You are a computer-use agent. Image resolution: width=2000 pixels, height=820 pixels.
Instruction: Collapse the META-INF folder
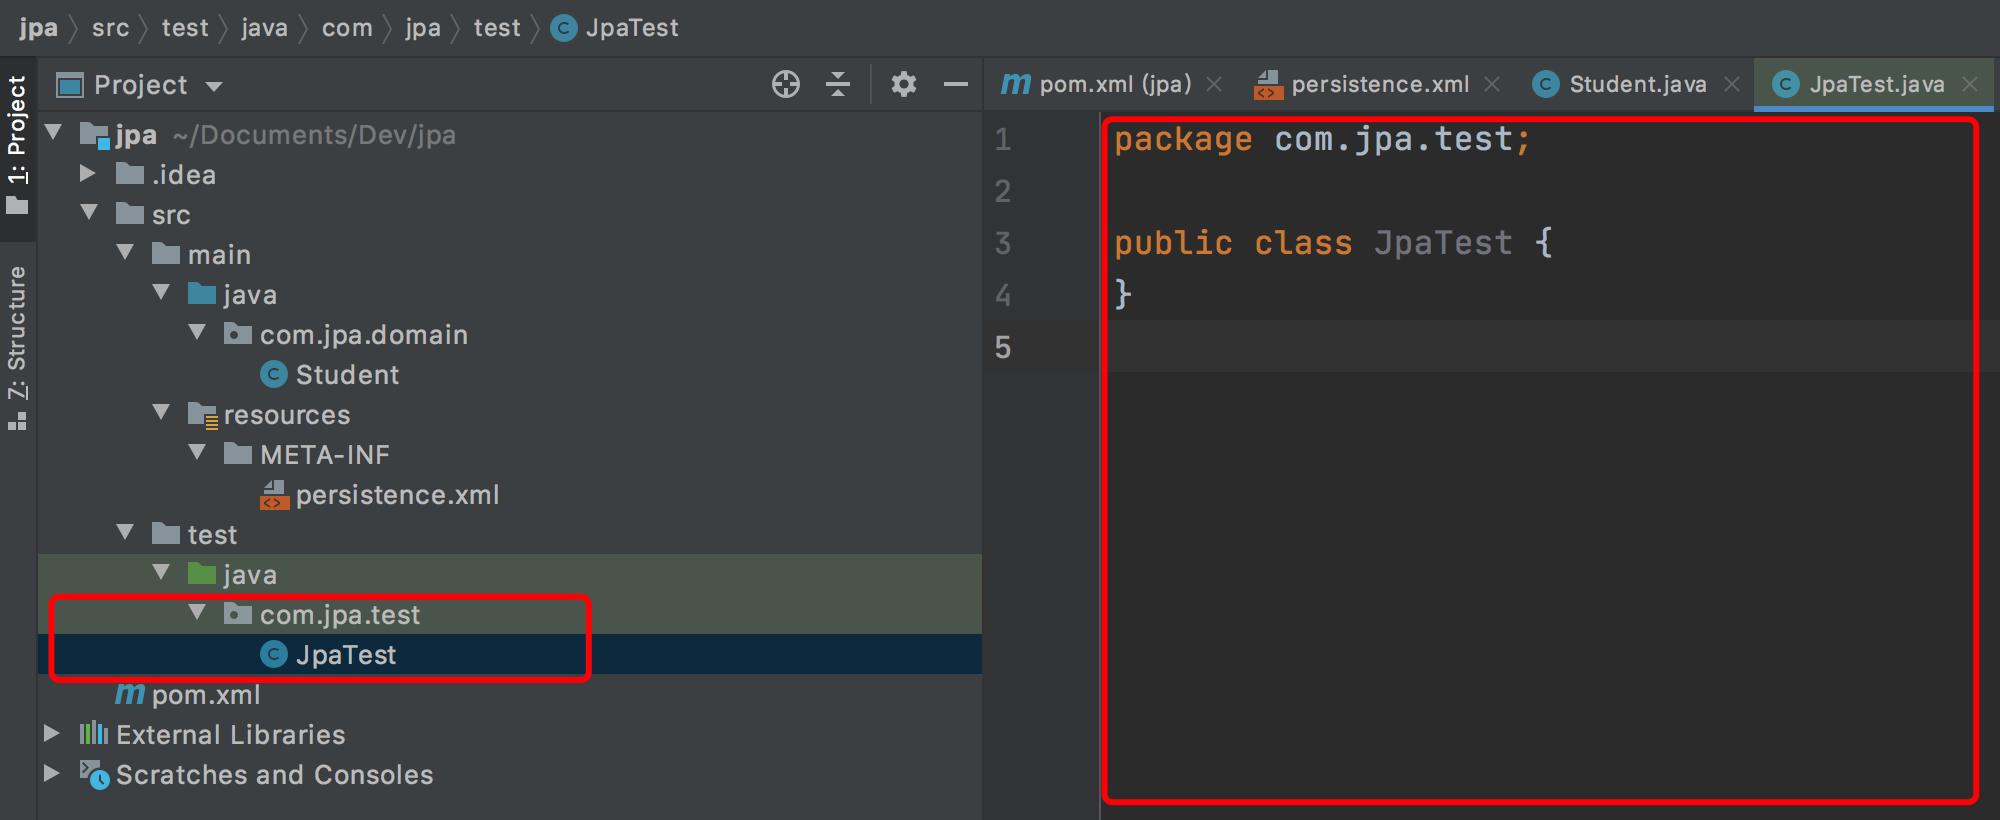198,452
